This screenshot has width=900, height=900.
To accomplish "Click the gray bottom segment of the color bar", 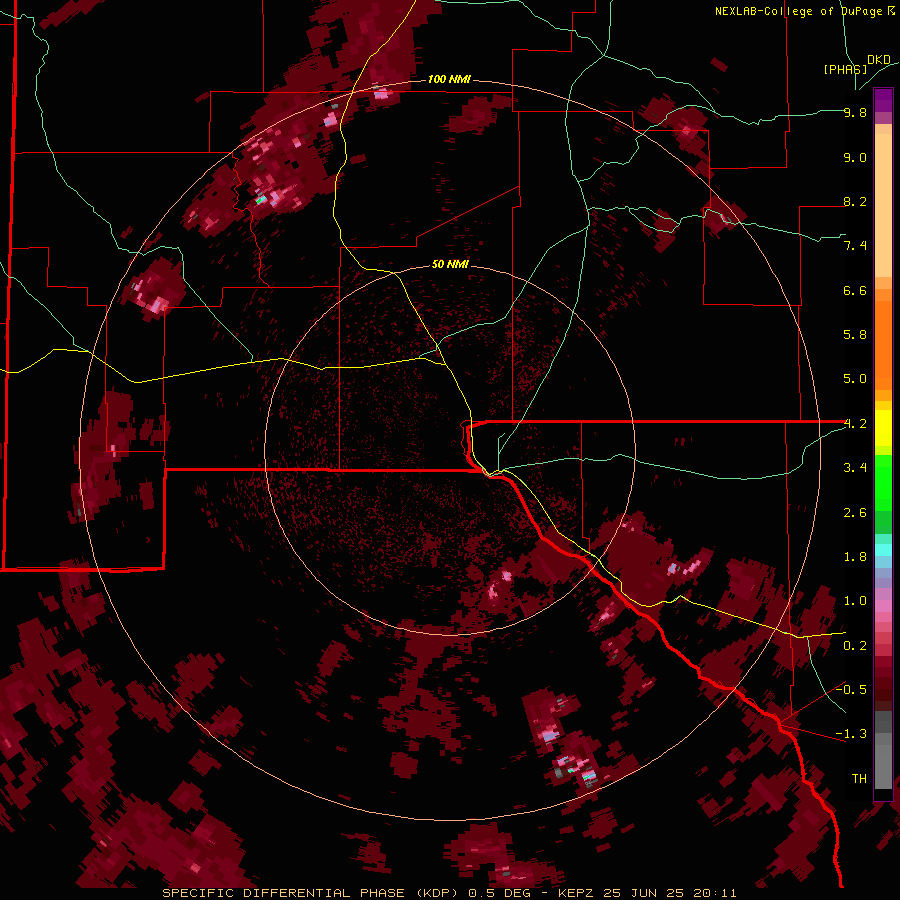I will click(883, 750).
